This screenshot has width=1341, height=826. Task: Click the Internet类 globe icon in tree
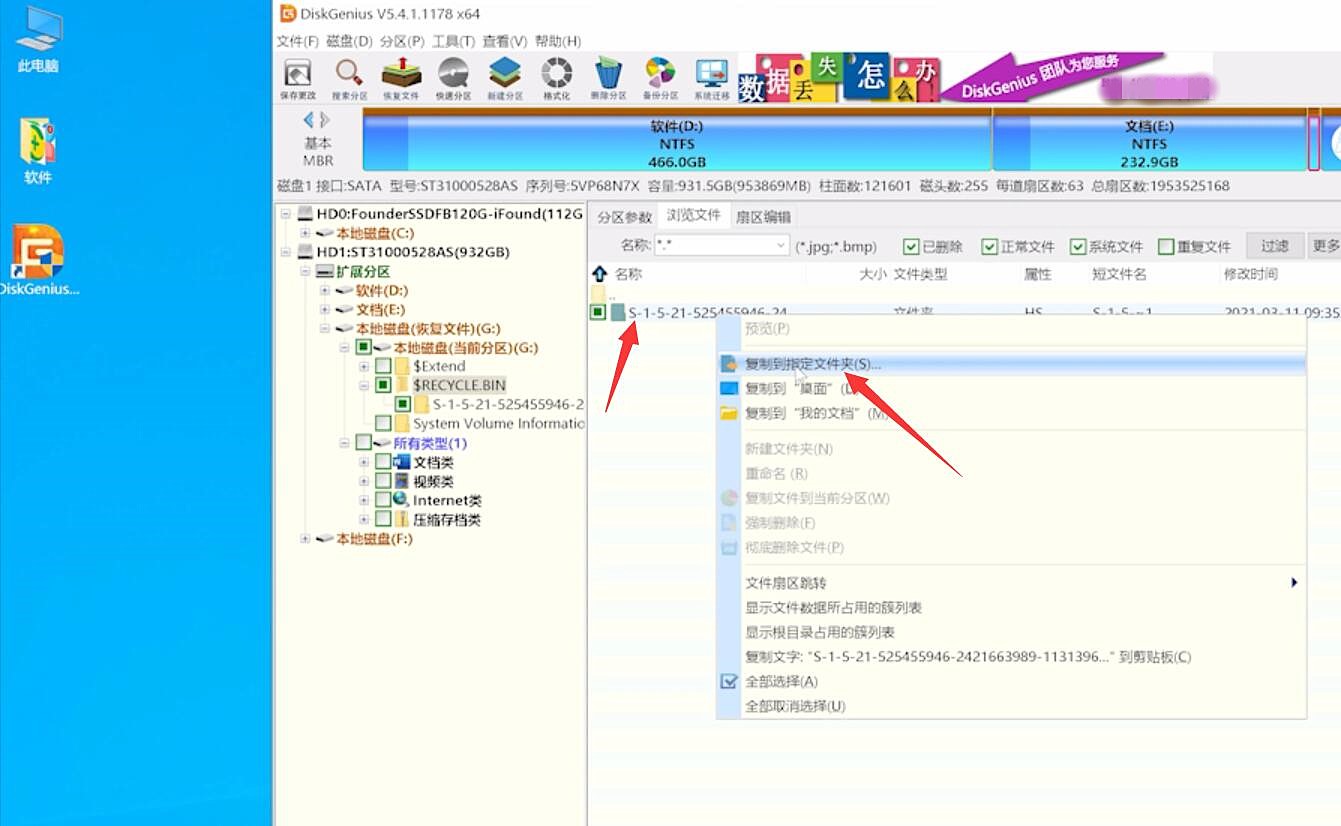click(401, 499)
